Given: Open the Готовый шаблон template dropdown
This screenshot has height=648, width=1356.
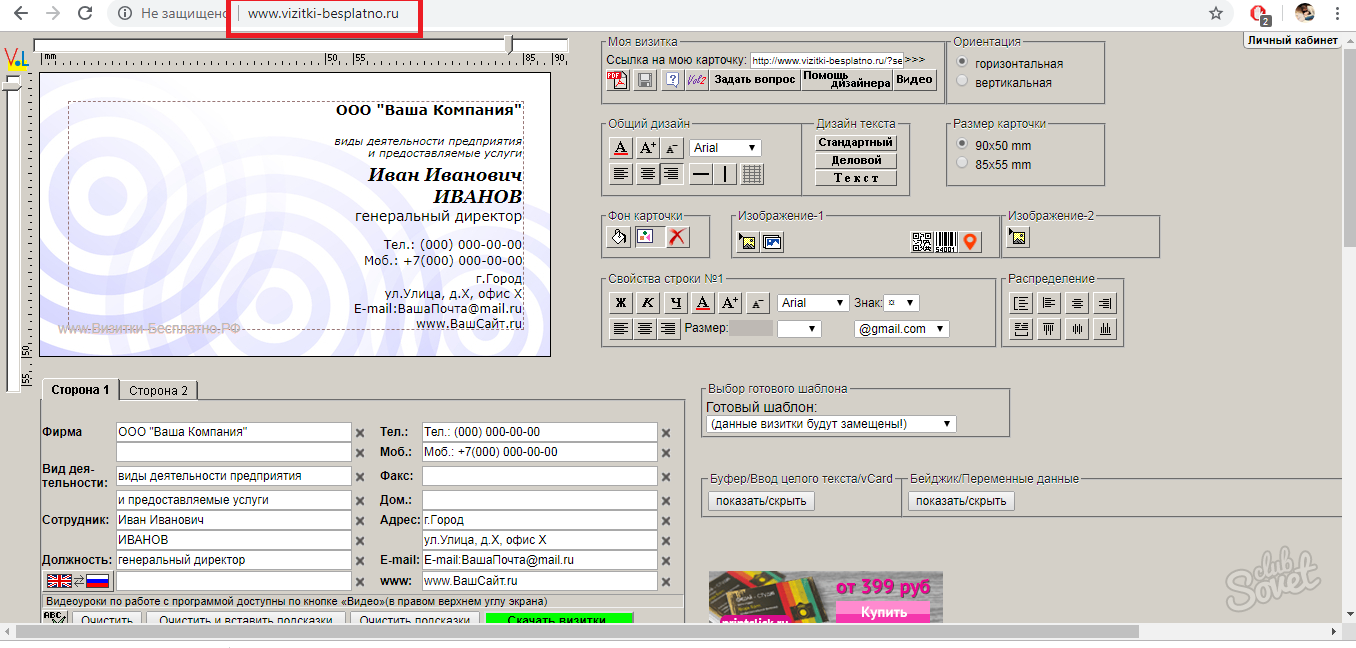Looking at the screenshot, I should click(830, 424).
